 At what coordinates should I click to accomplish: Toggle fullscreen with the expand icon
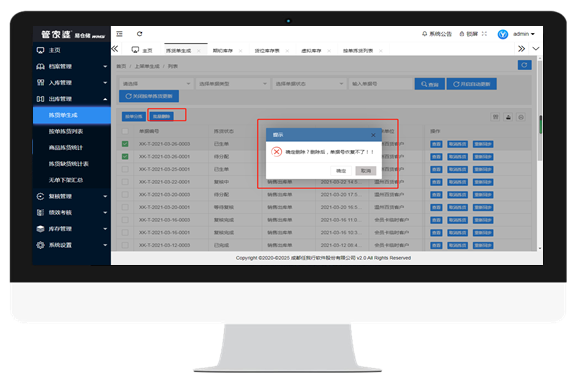pos(484,34)
